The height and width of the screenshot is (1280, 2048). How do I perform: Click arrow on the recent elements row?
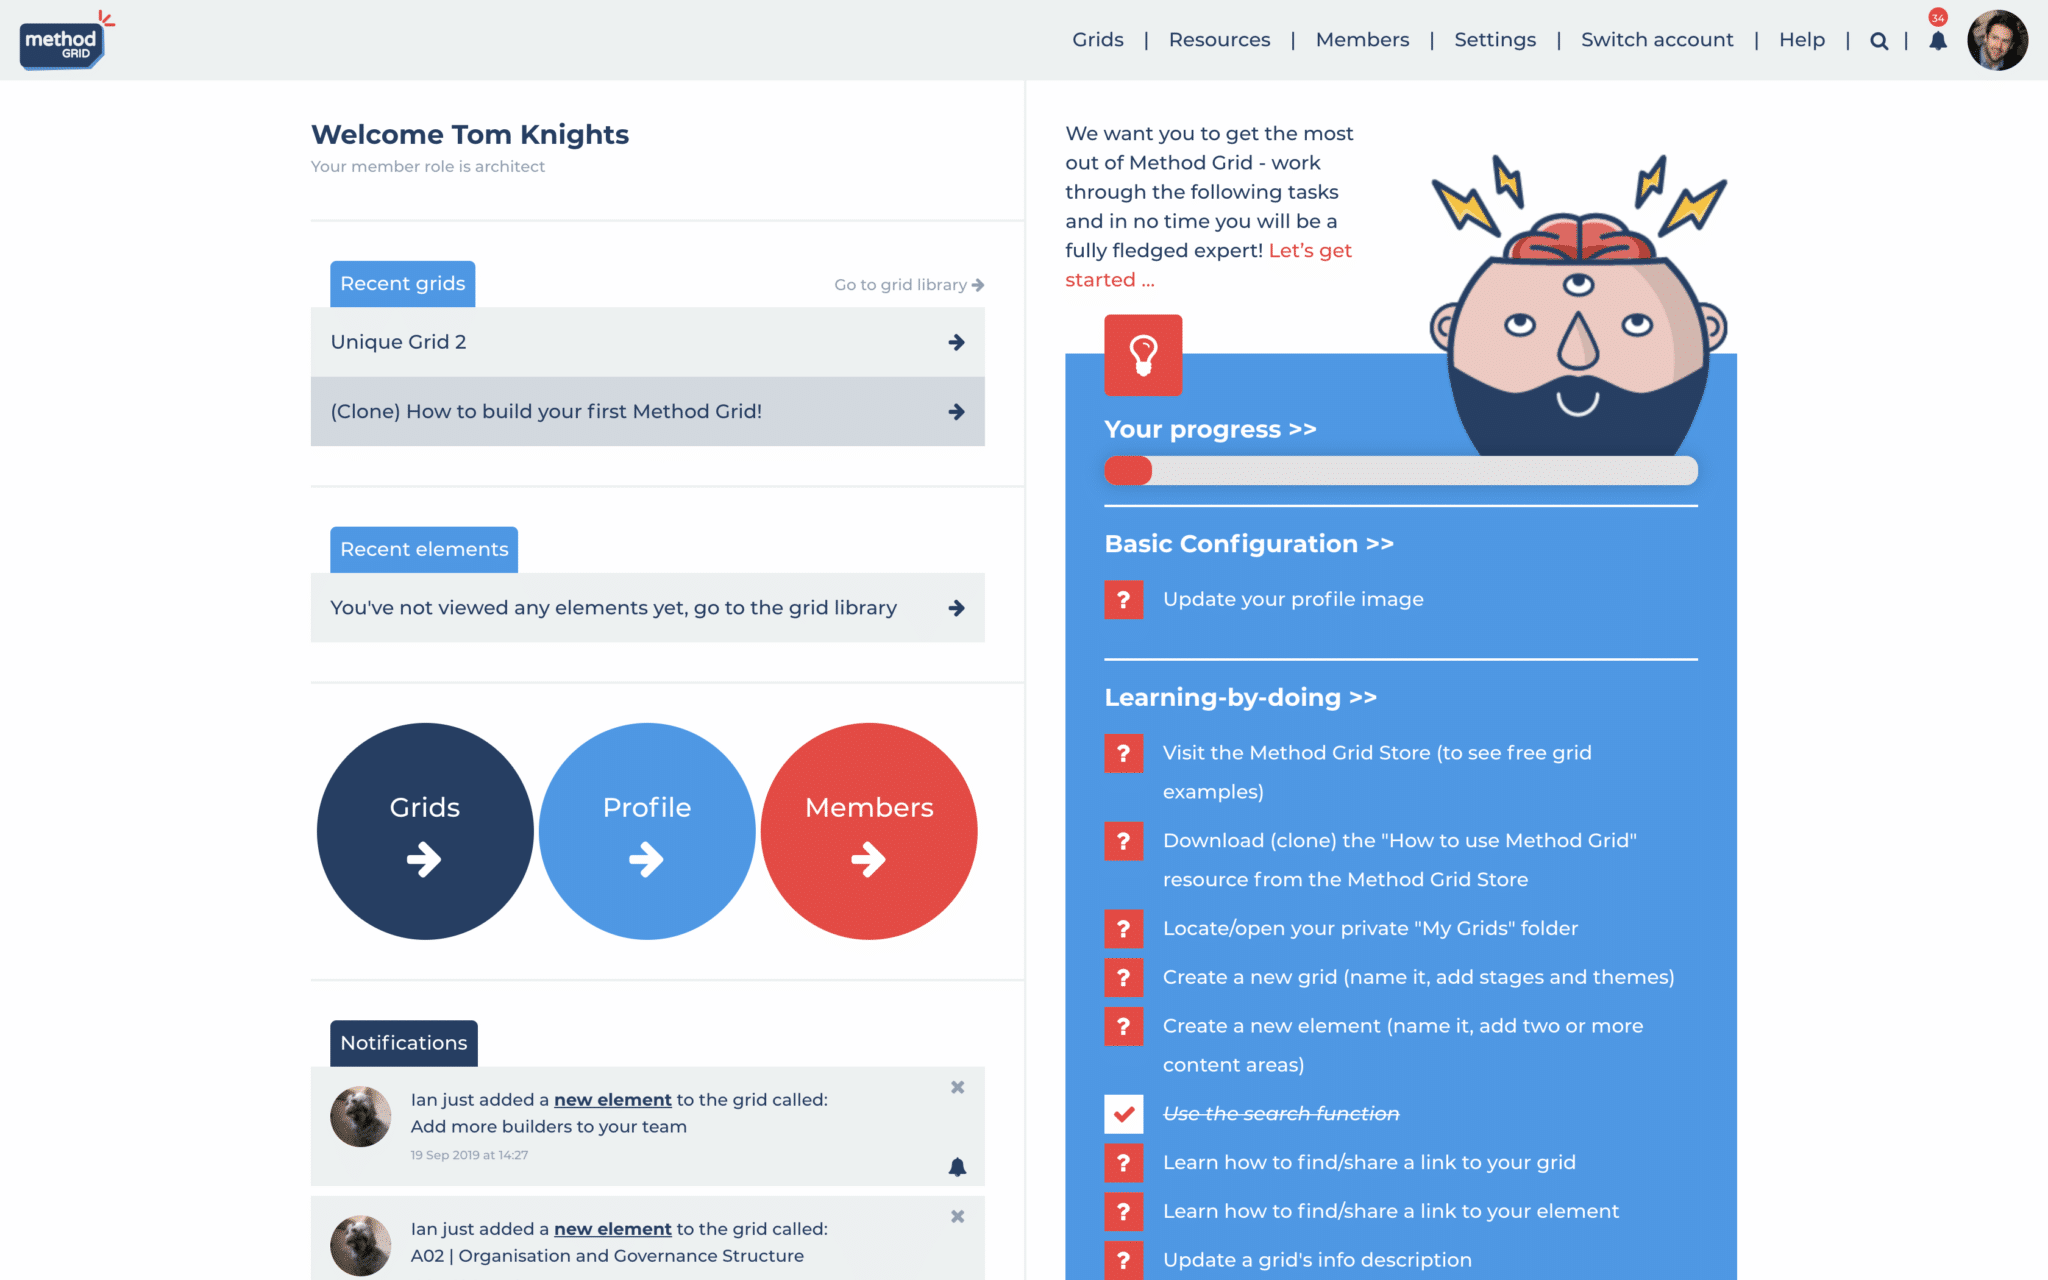pos(956,608)
